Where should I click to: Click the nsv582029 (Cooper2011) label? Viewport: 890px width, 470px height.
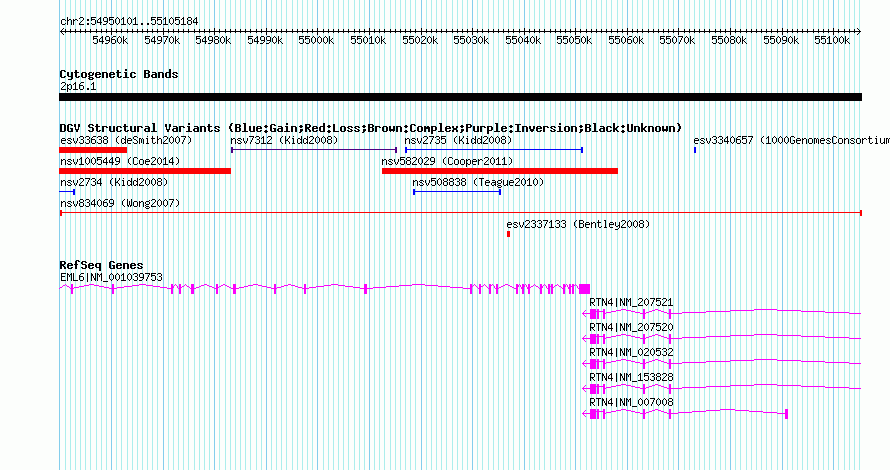[x=447, y=161]
